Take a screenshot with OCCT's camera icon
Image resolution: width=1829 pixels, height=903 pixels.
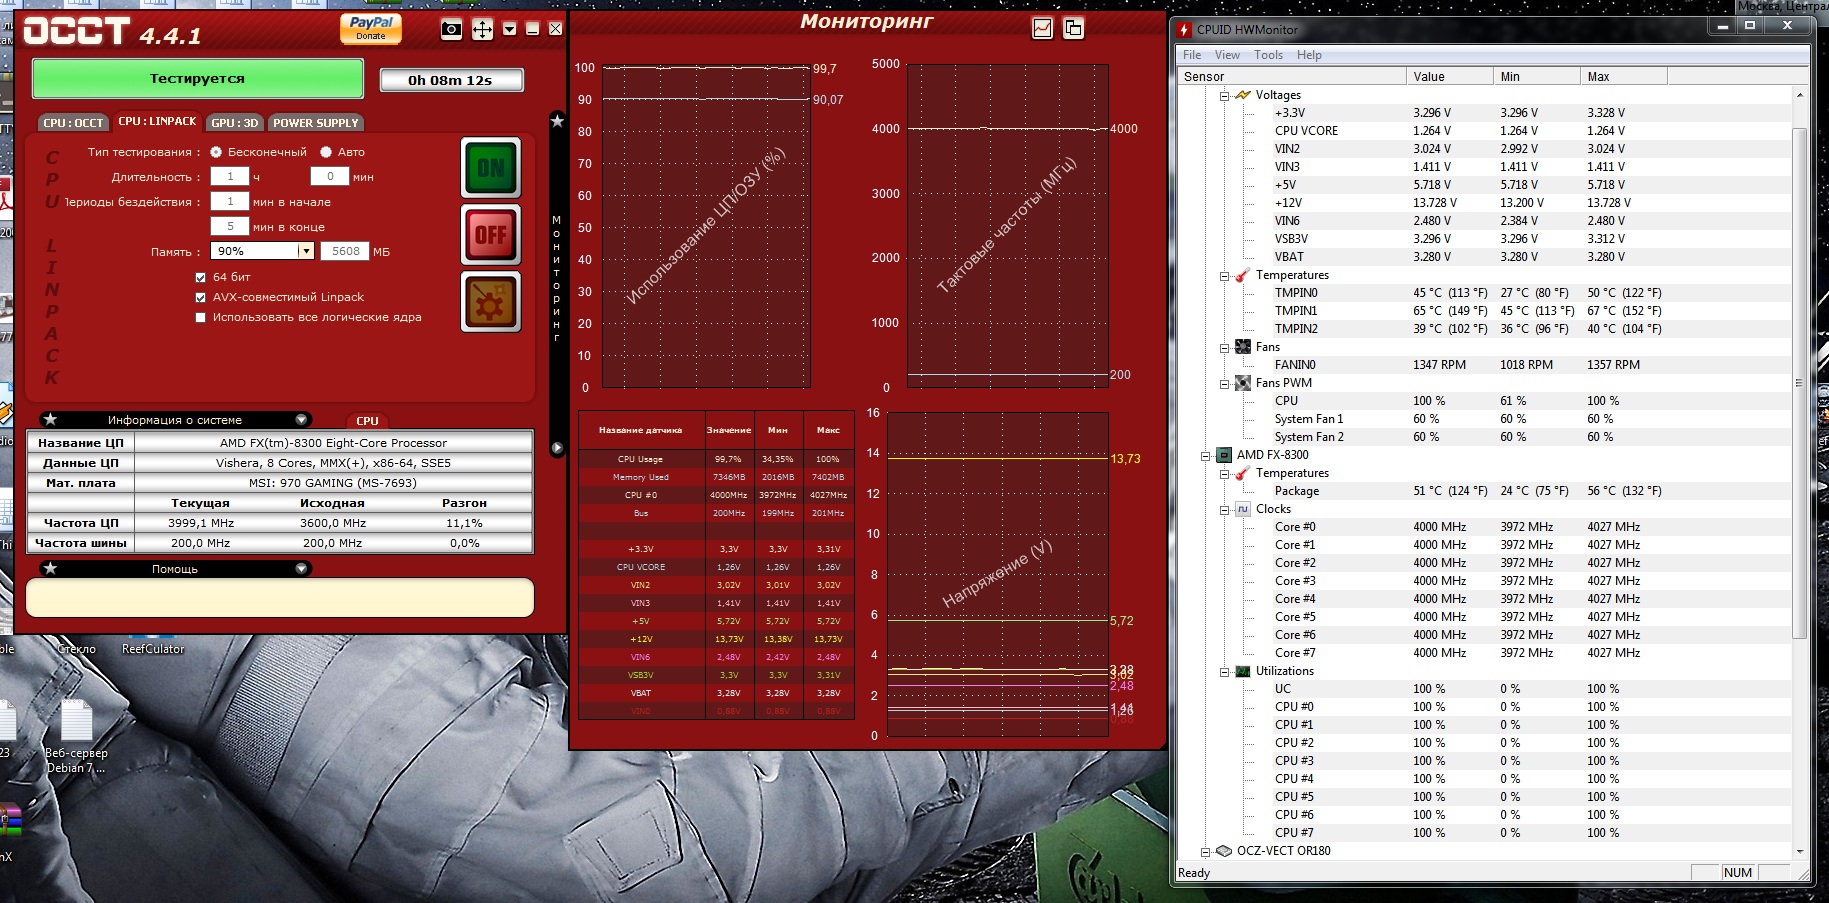click(x=452, y=29)
